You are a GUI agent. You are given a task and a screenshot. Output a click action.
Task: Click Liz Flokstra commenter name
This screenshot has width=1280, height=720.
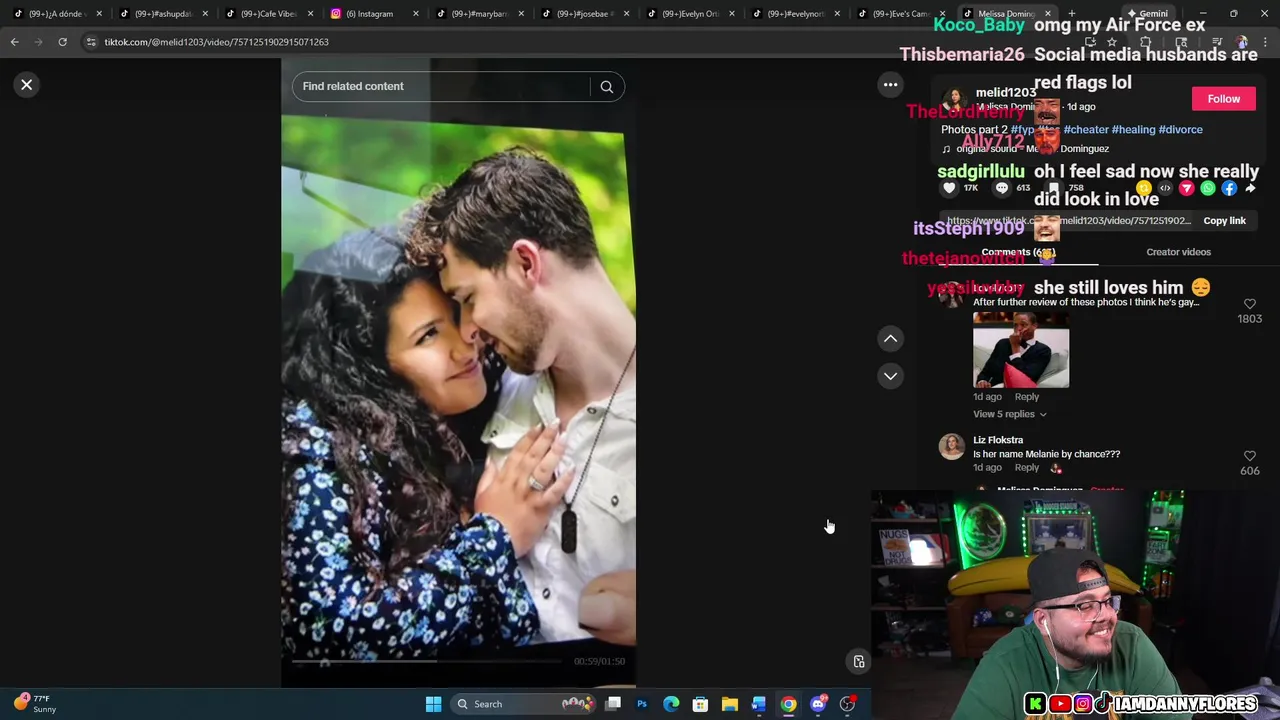click(998, 440)
